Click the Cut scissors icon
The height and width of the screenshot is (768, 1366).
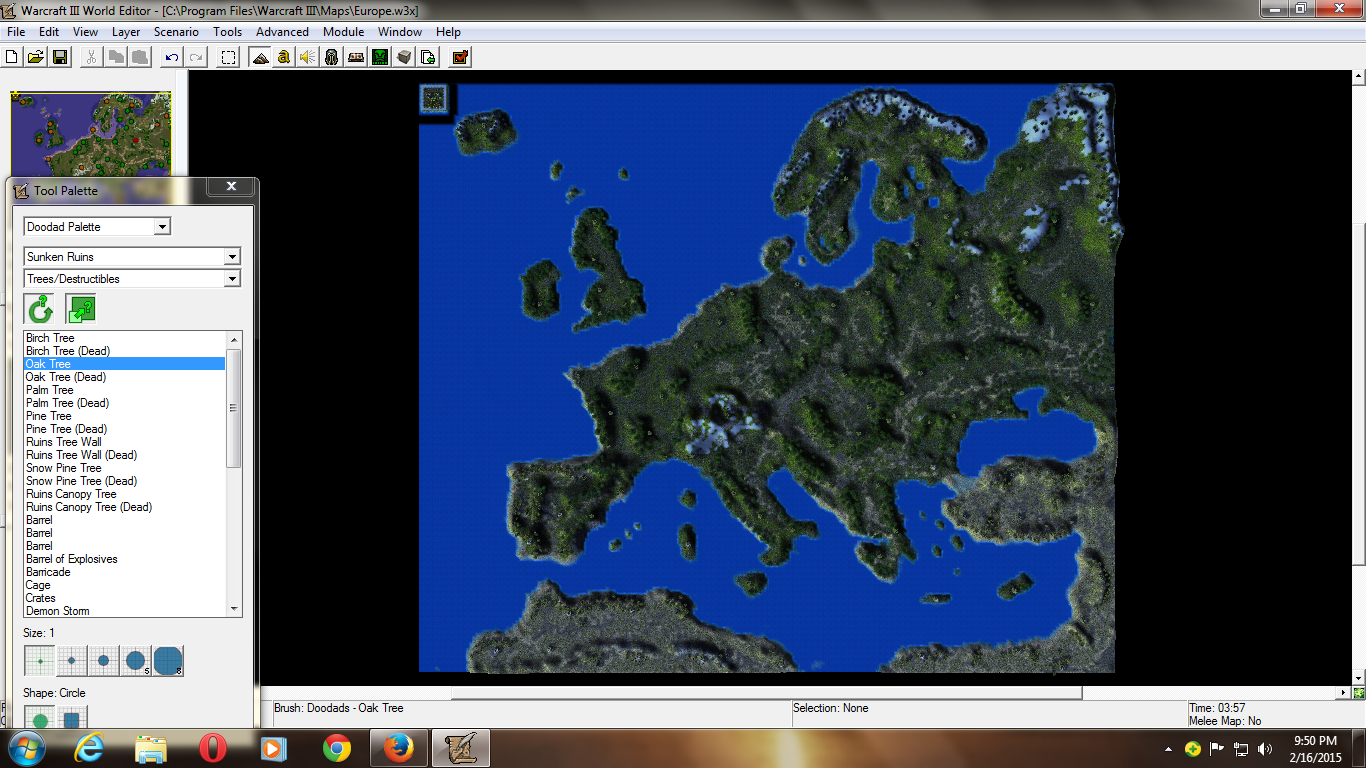91,57
